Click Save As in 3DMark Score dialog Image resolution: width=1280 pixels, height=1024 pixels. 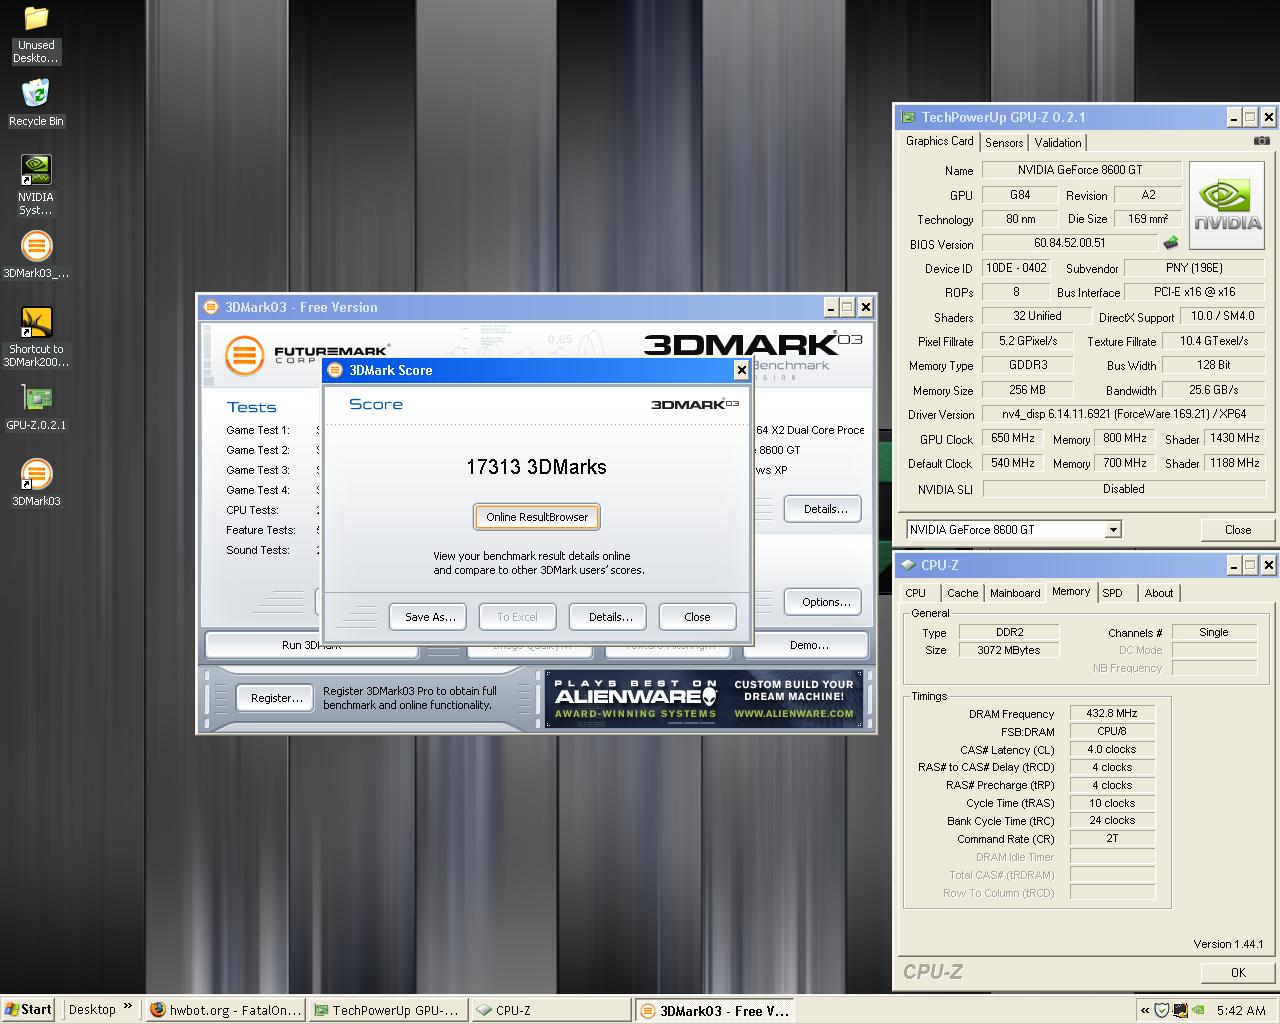[x=430, y=617]
